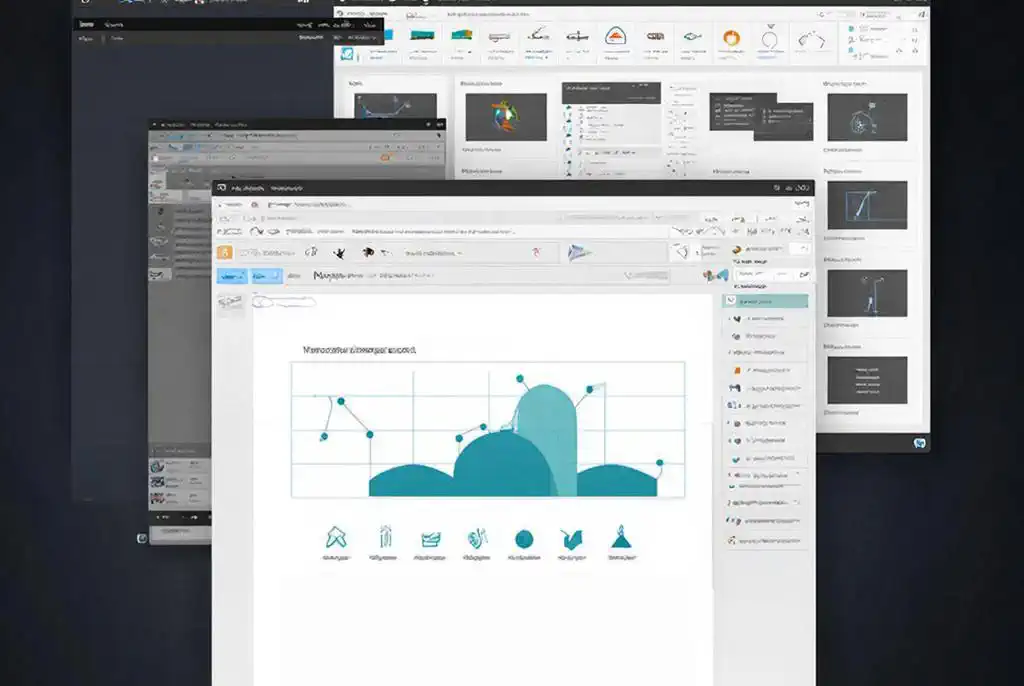Click the teal fish-shaped icon in the back ribbon
1024x686 pixels.
690,39
